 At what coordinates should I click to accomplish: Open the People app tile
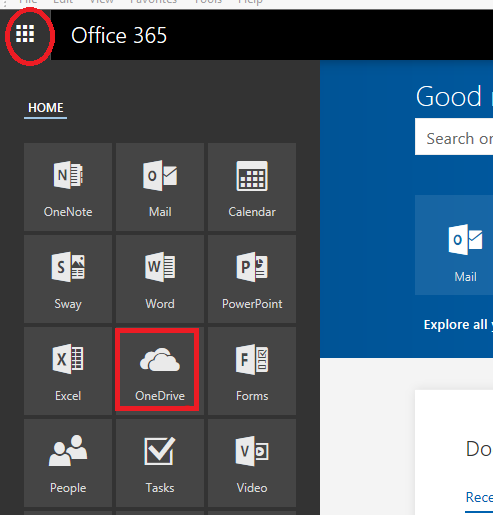click(68, 463)
